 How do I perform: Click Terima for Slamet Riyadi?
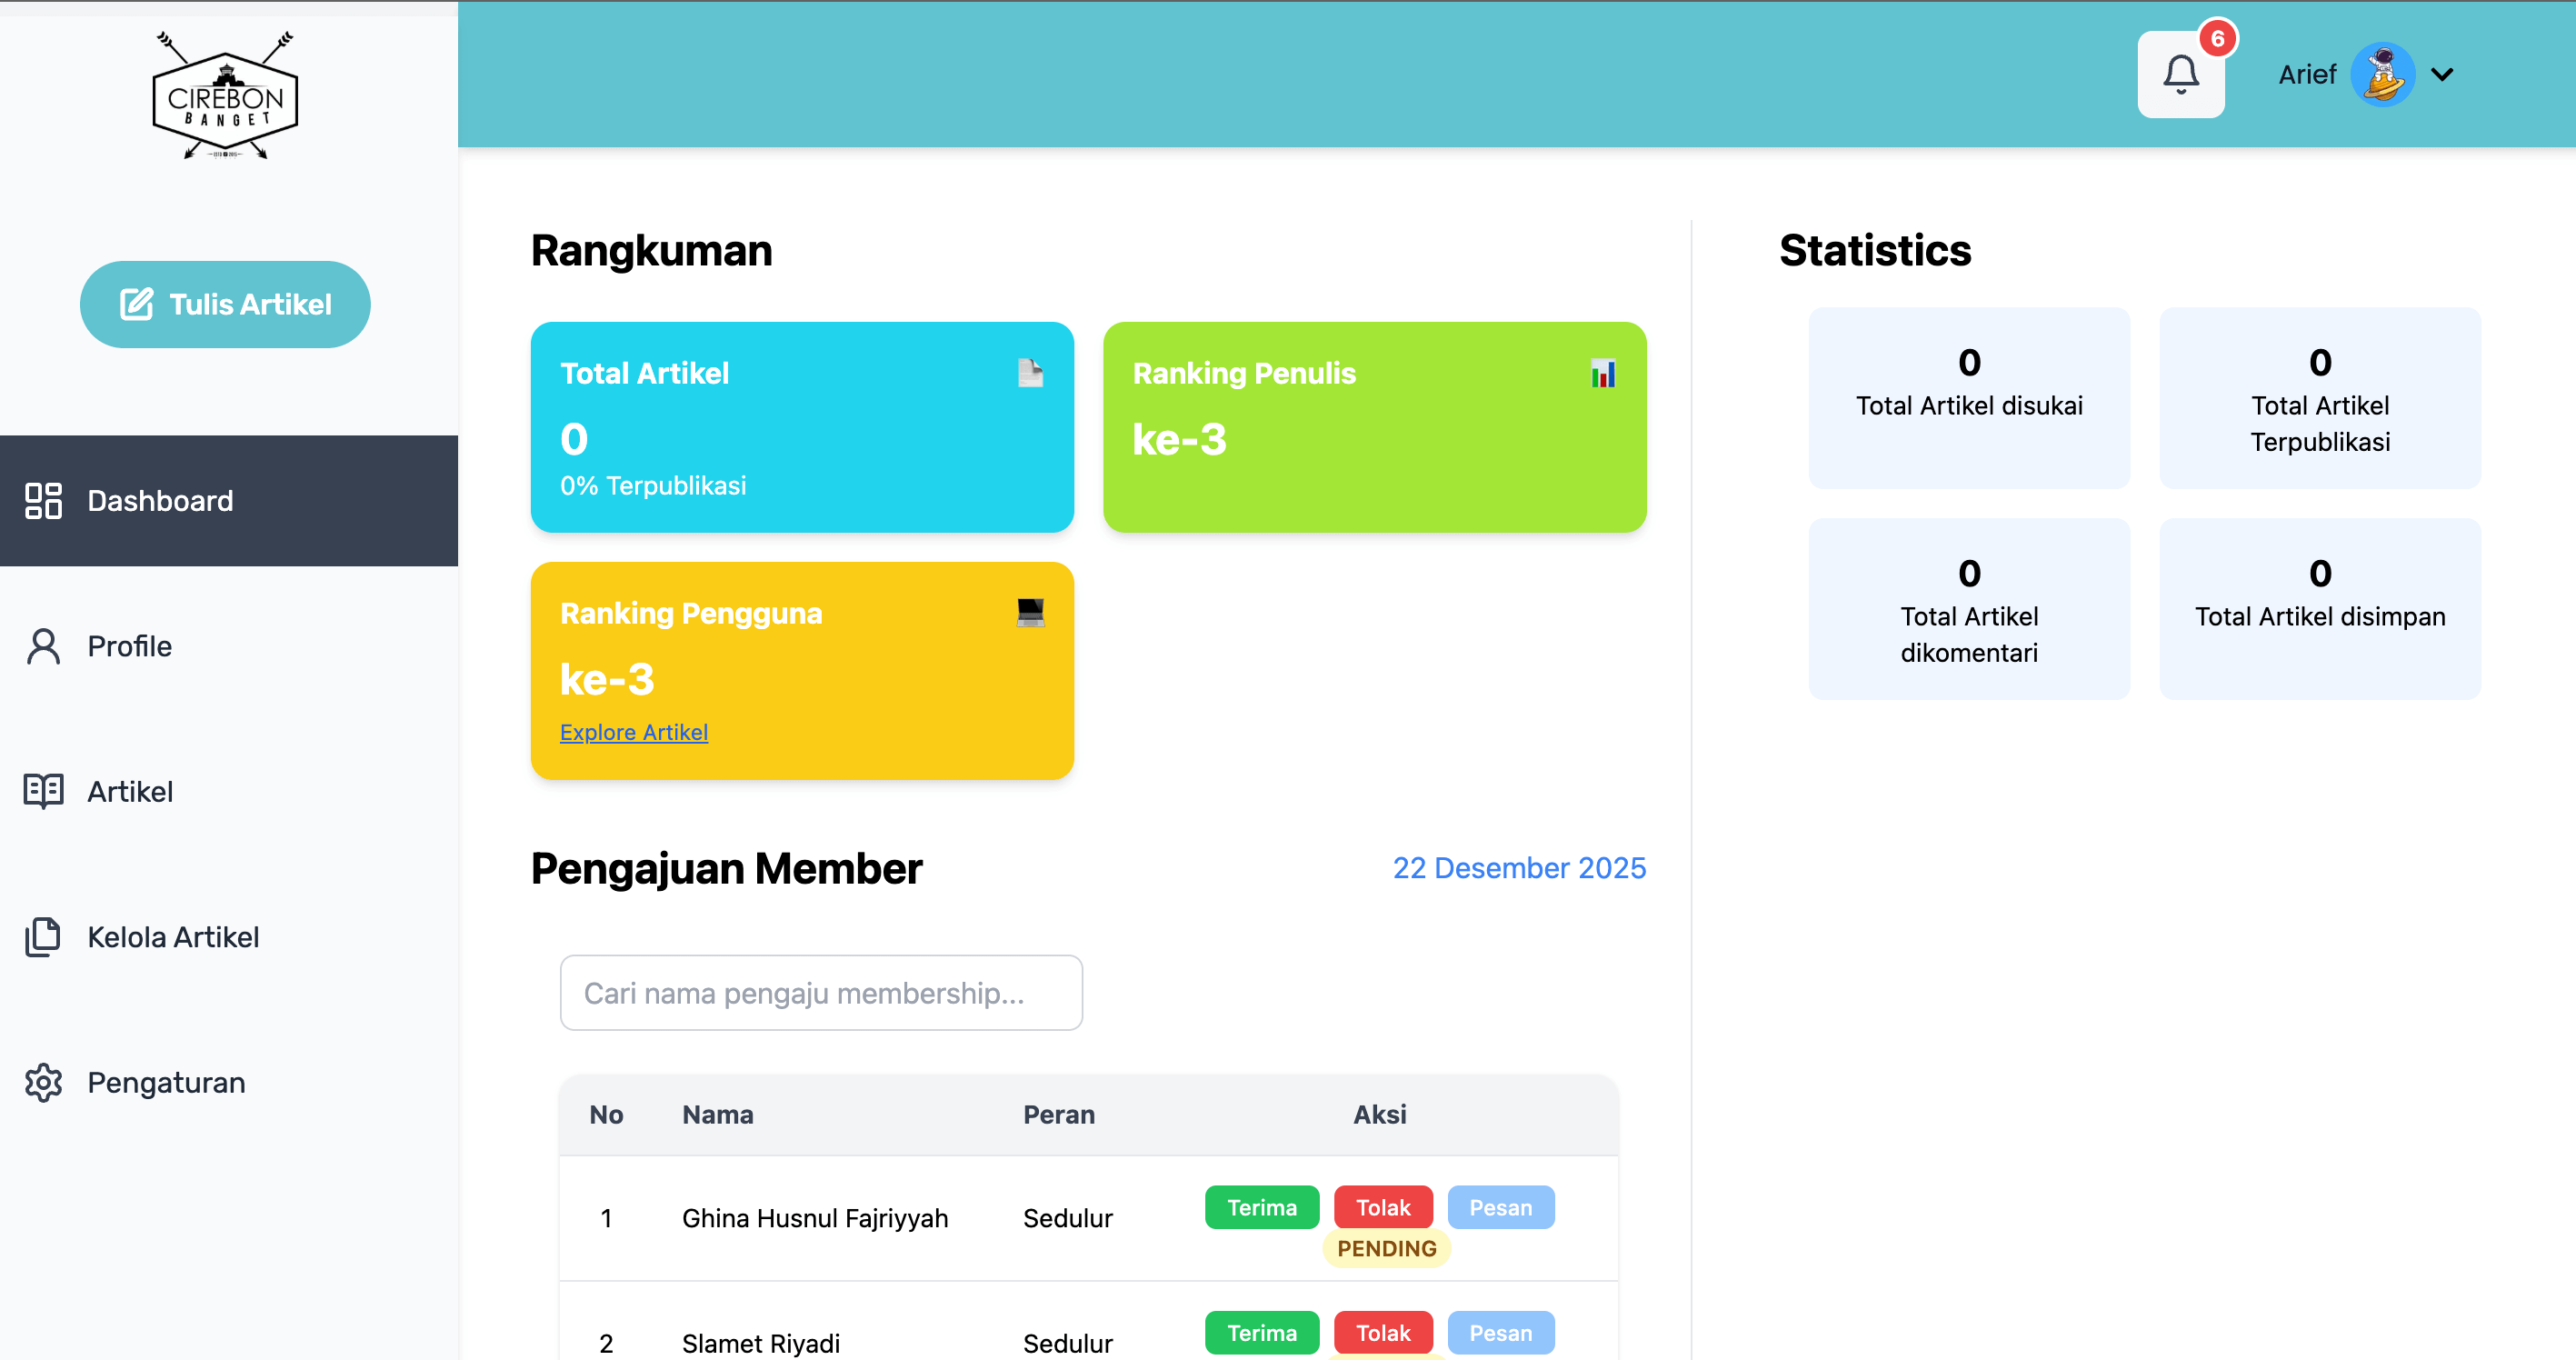1261,1333
